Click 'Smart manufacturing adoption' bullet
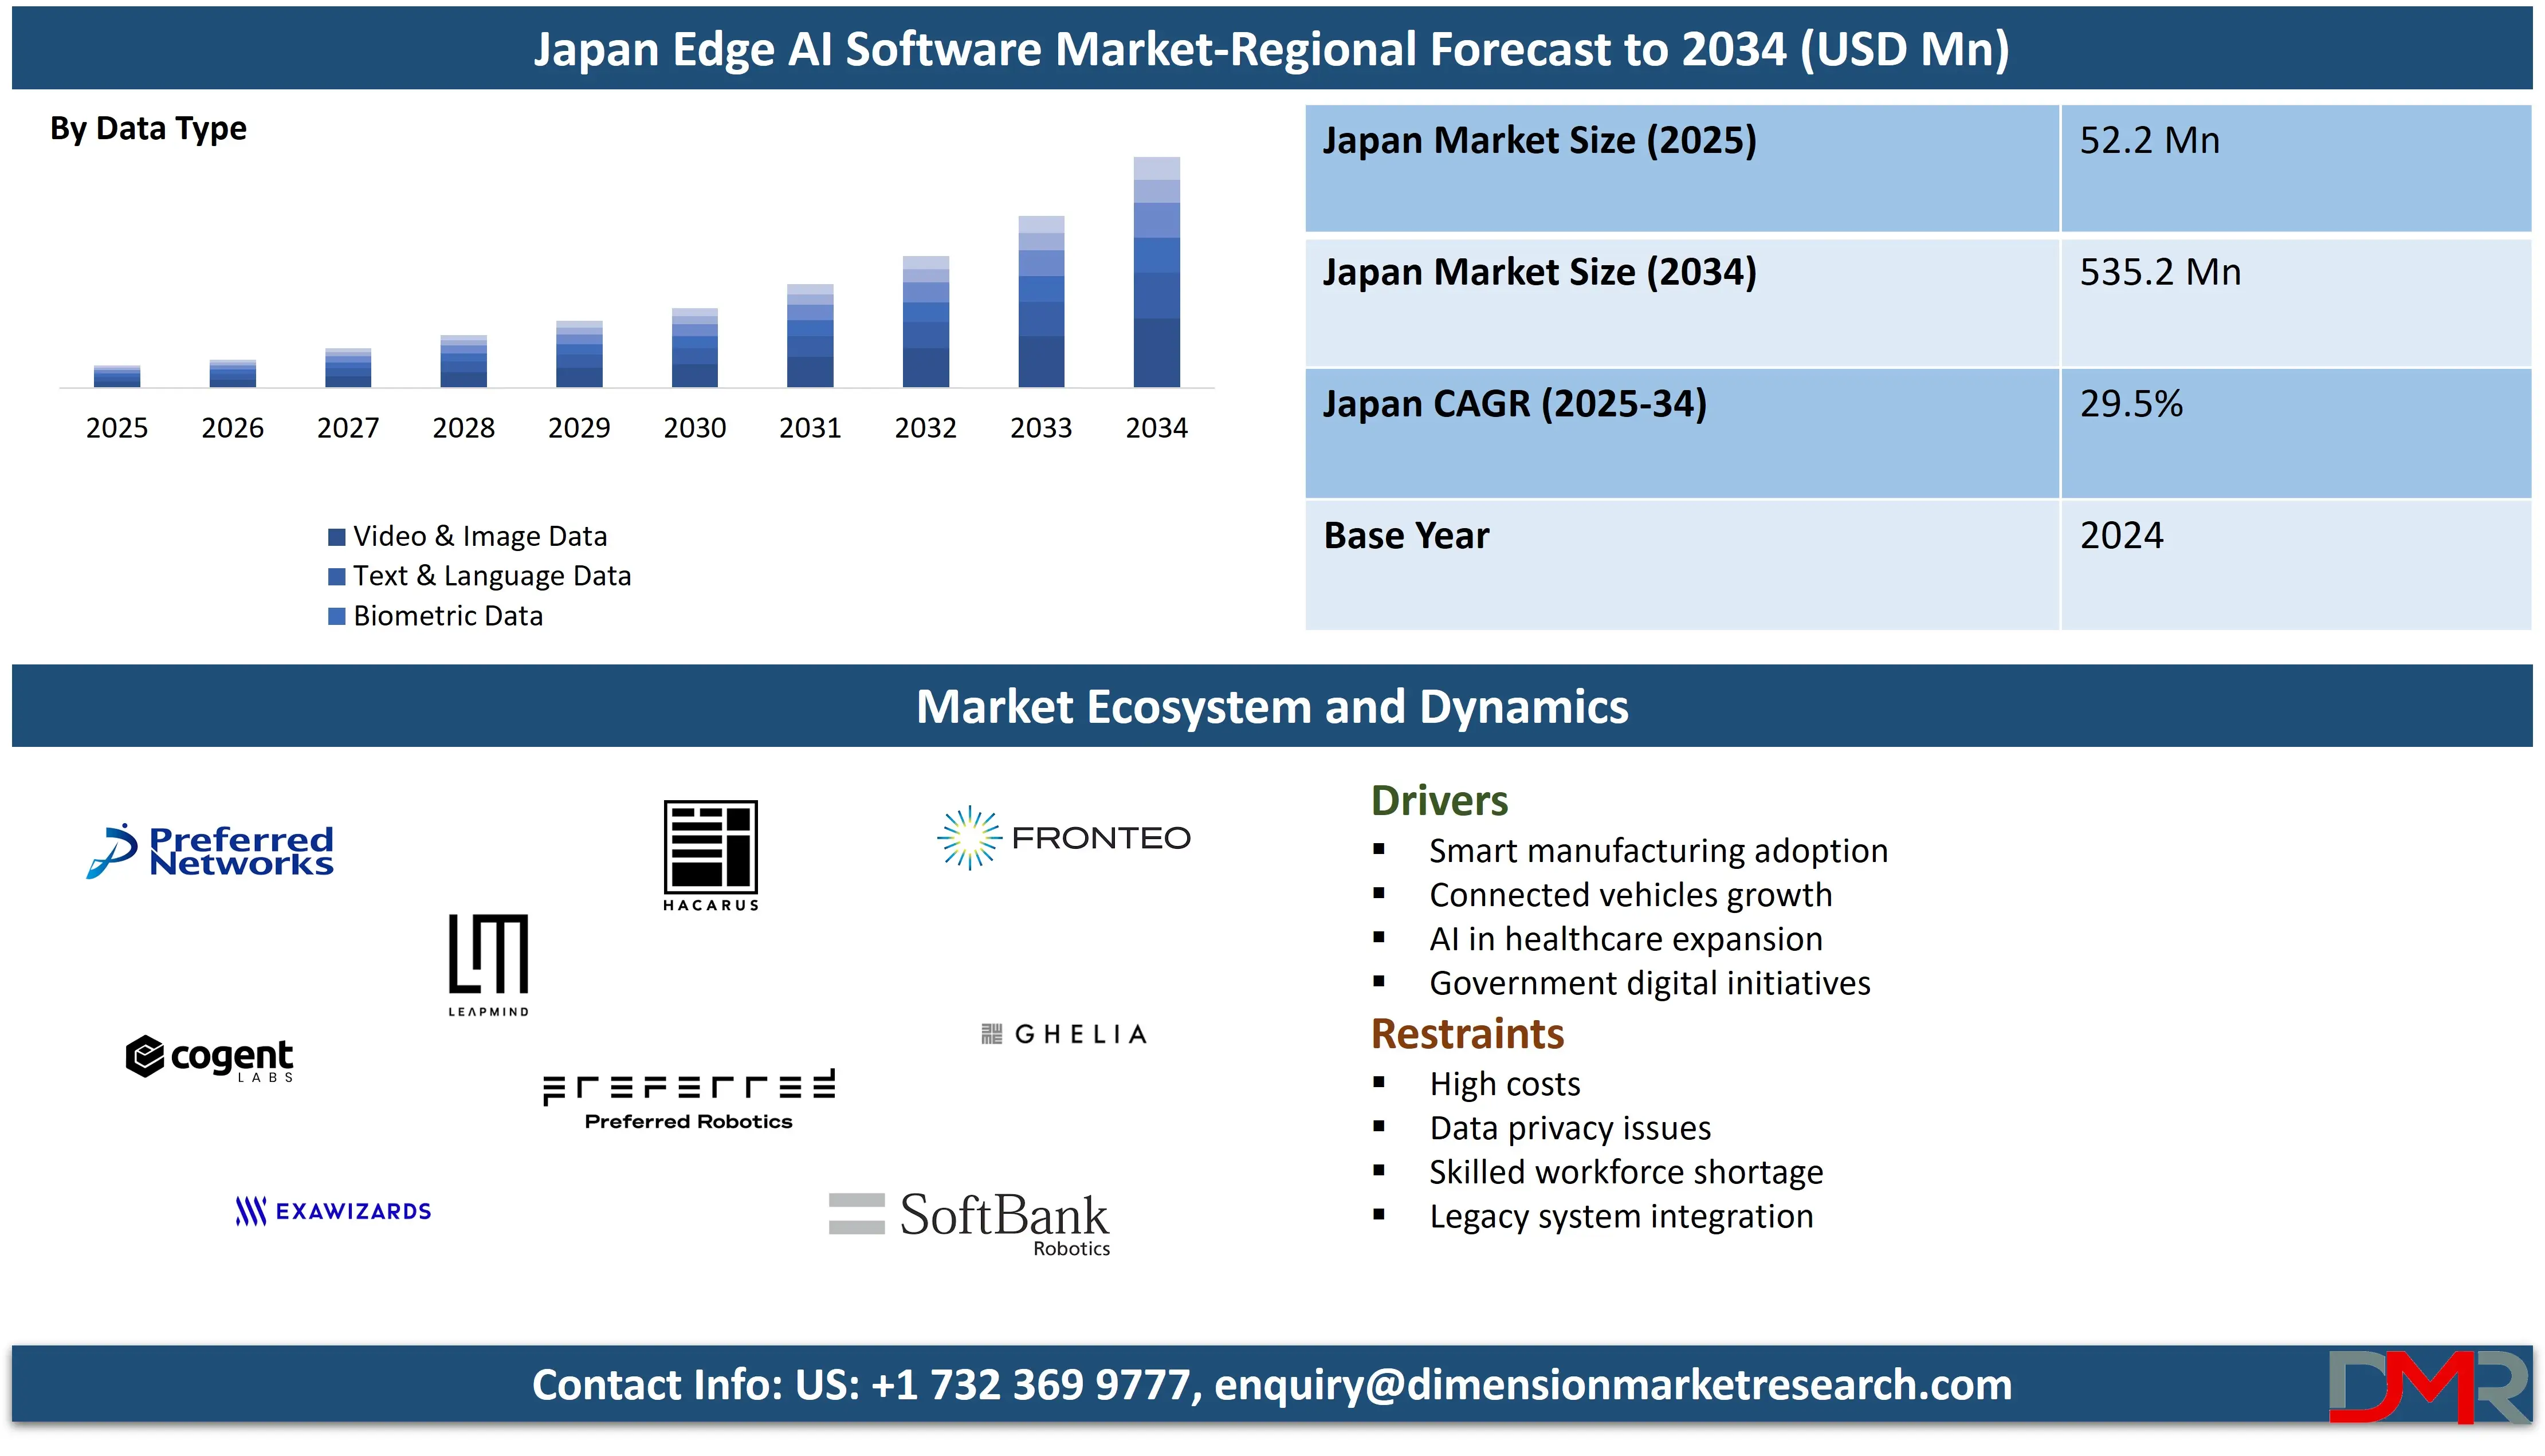 point(1658,851)
